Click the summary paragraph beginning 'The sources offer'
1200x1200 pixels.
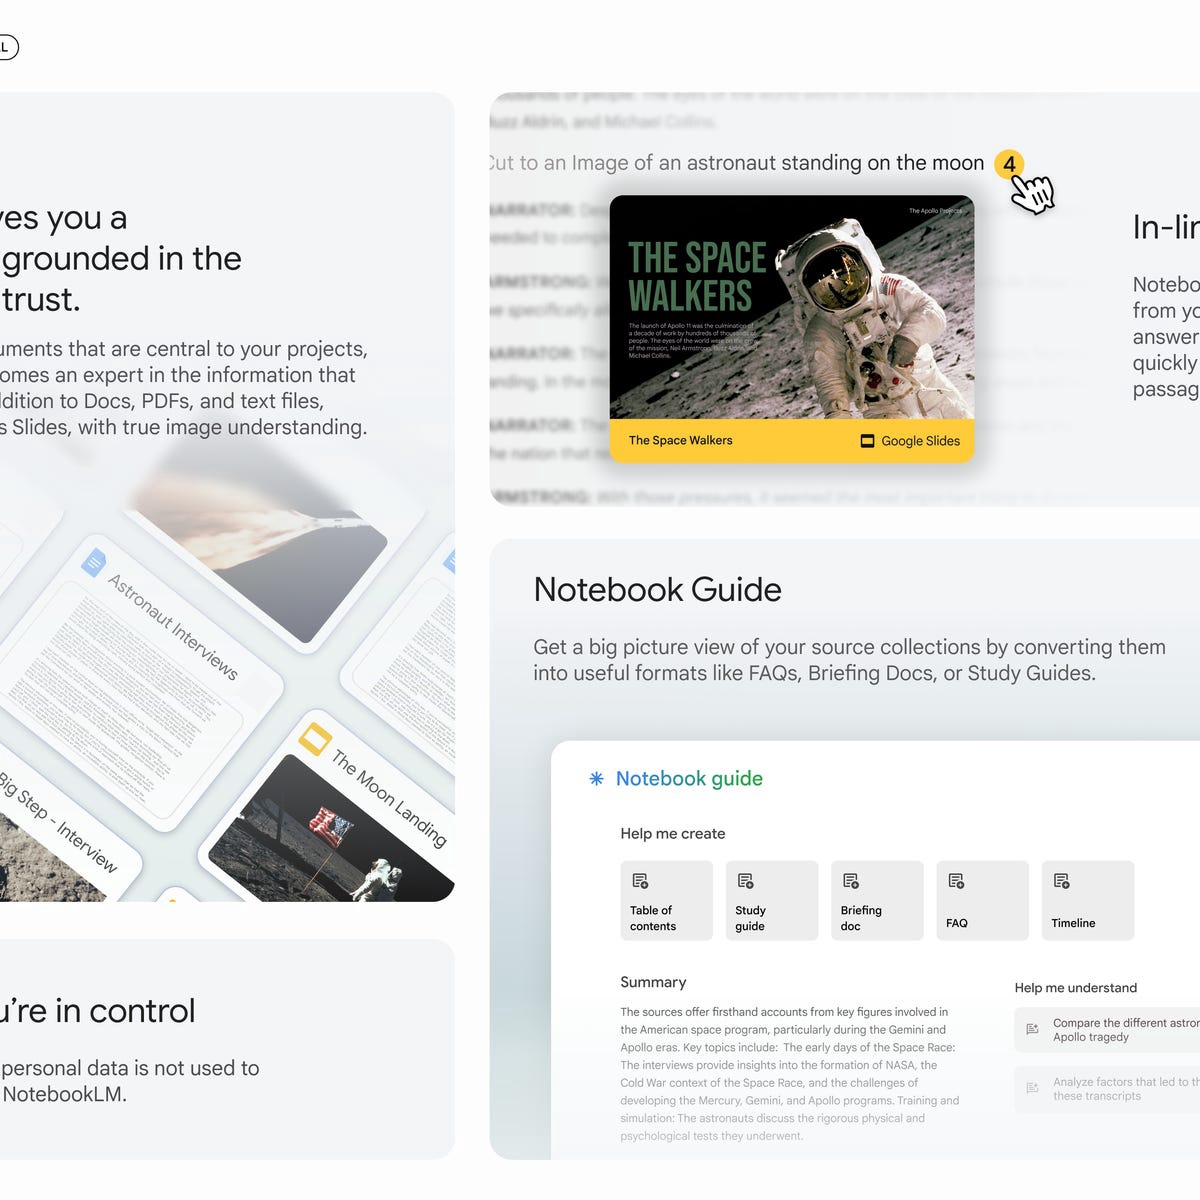(789, 1073)
